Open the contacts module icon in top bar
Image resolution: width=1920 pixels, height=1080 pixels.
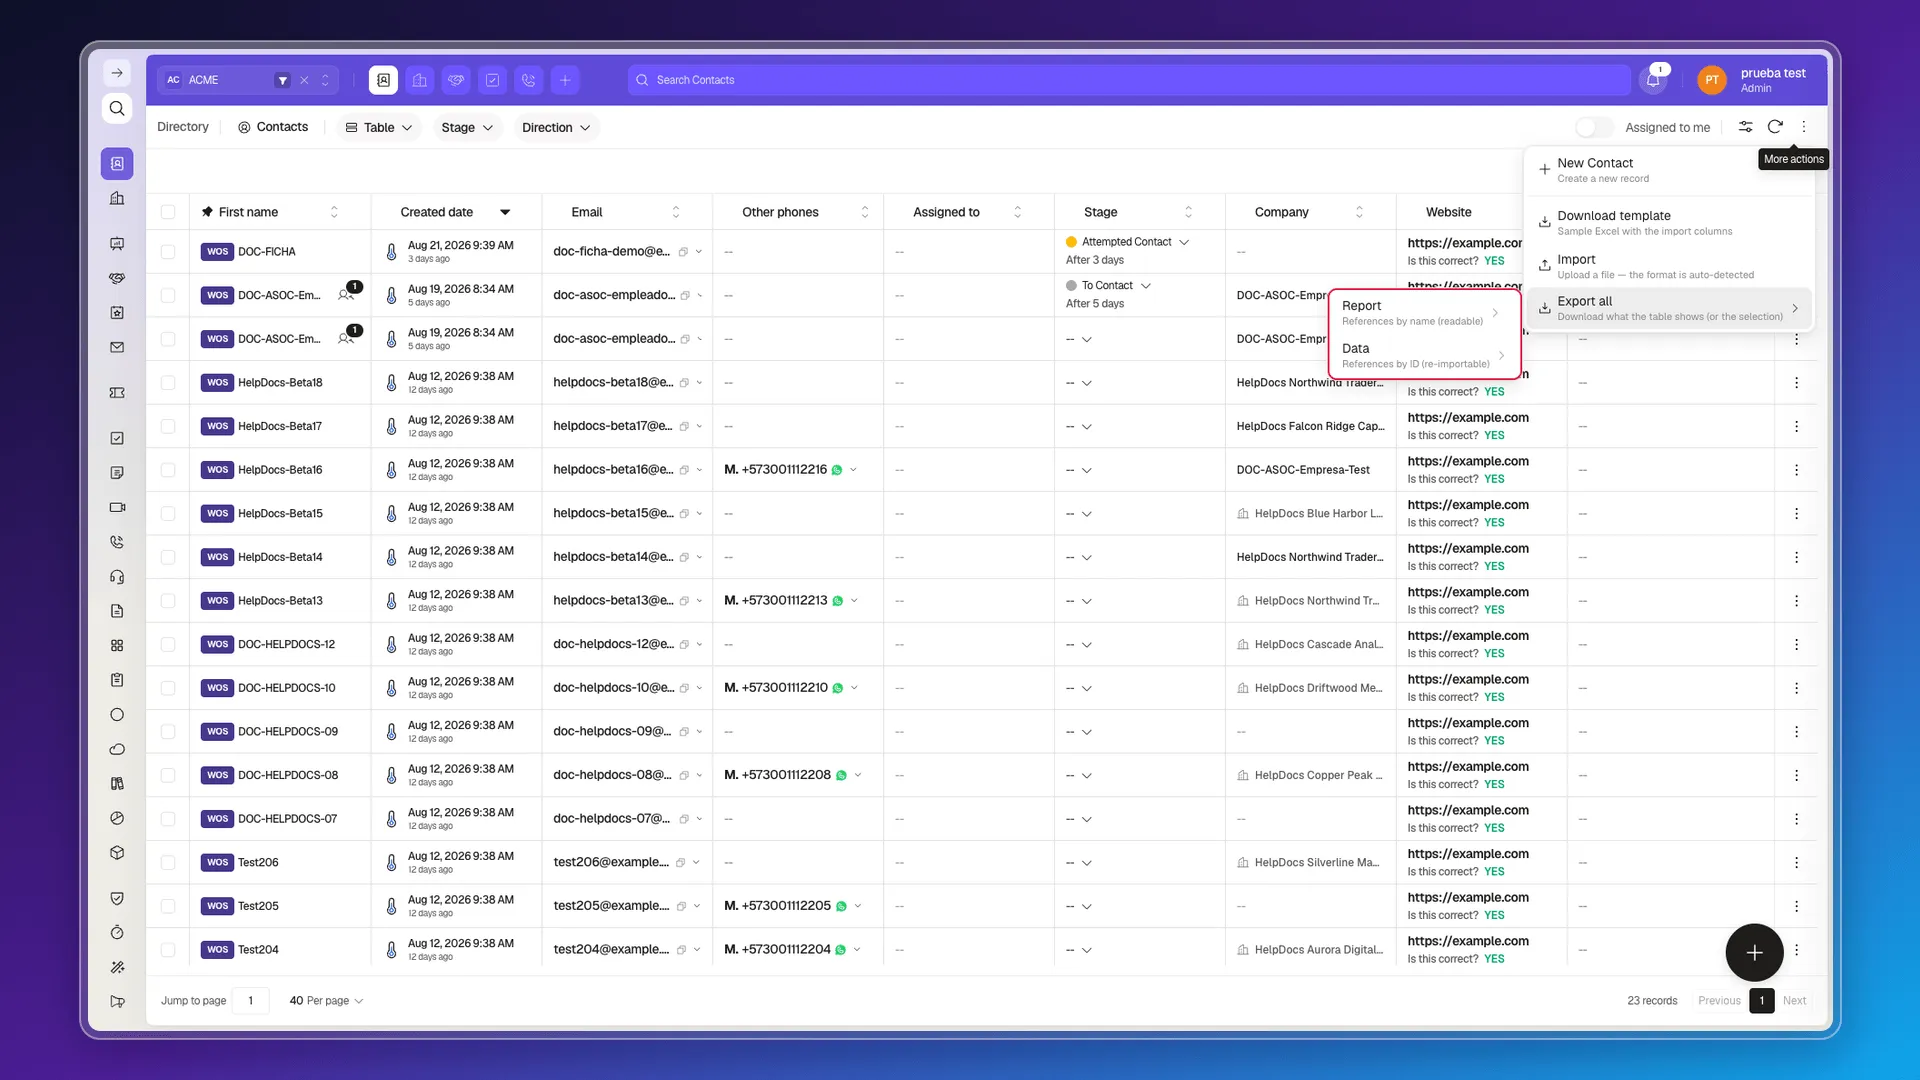click(383, 80)
